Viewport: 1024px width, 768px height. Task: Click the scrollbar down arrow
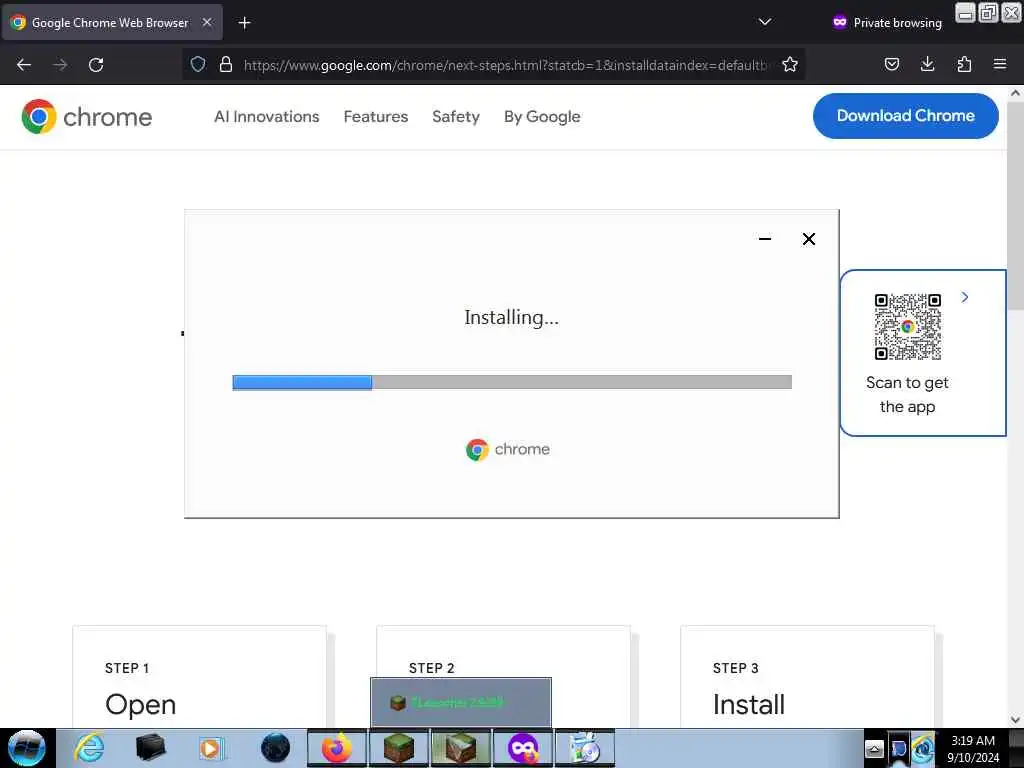pos(1015,720)
